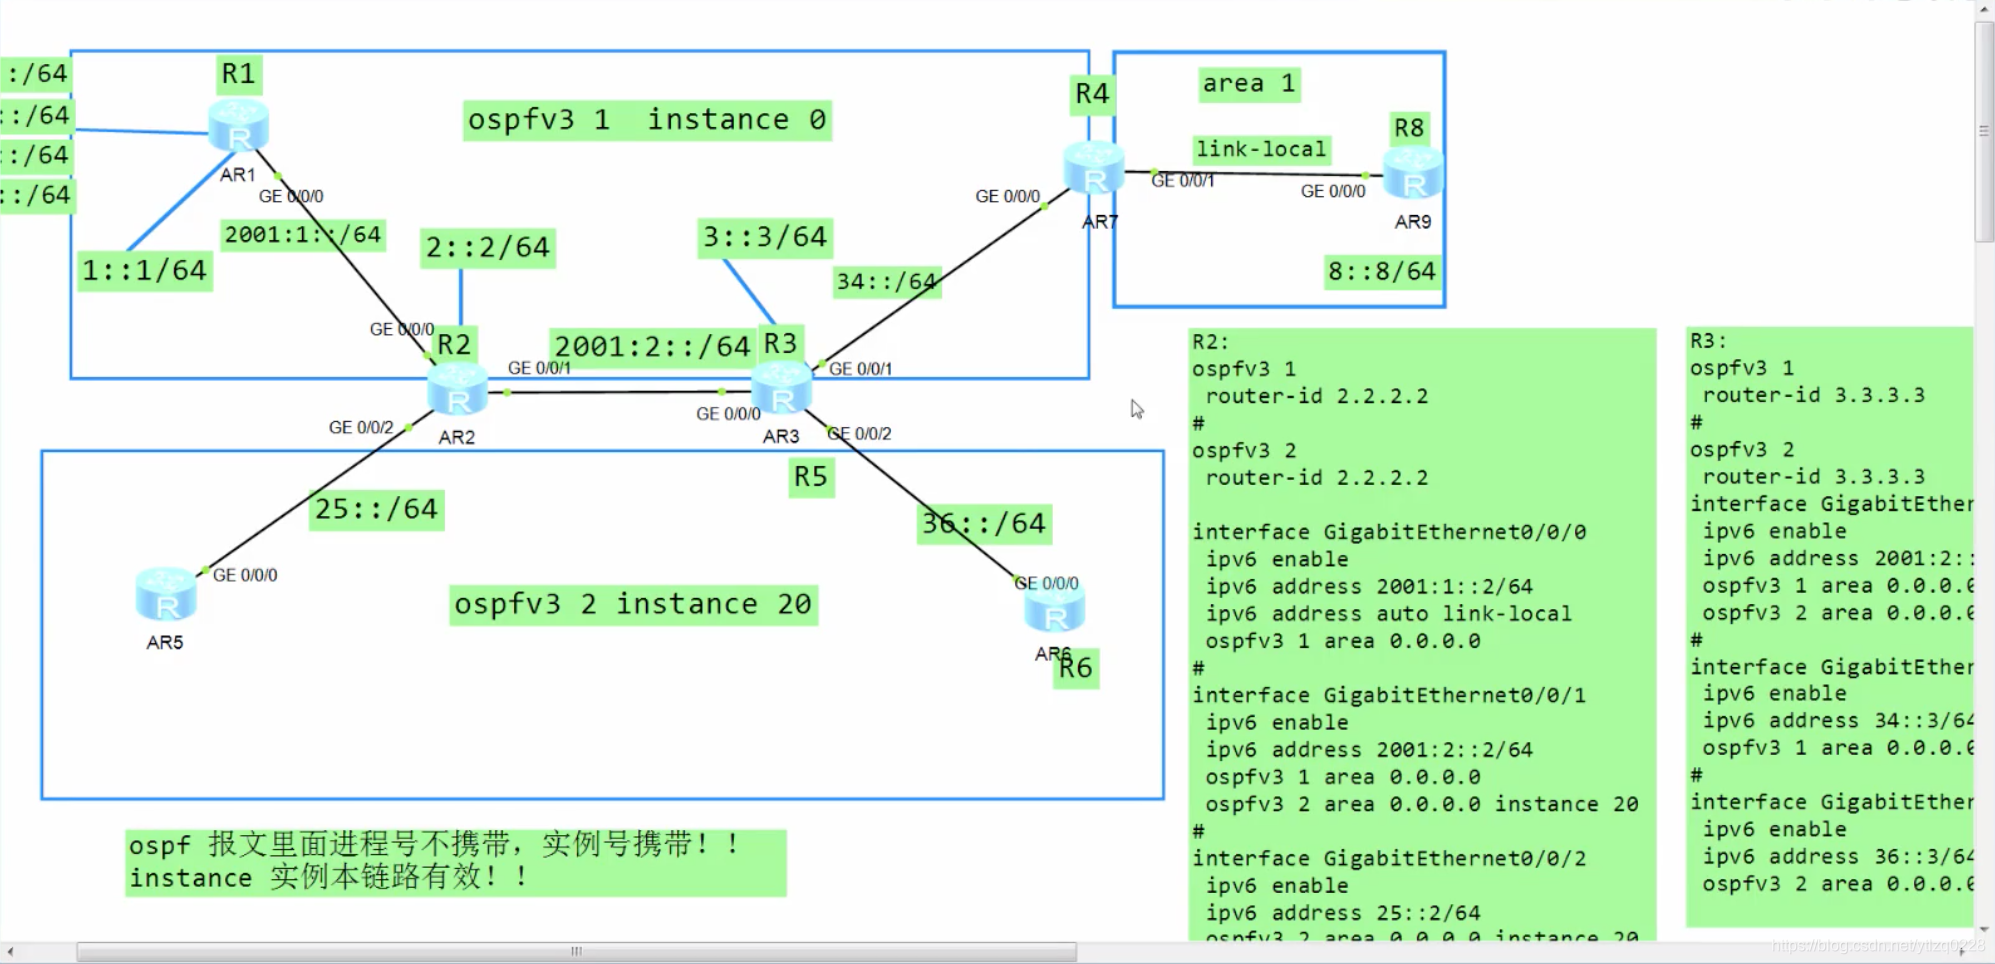Image resolution: width=1995 pixels, height=964 pixels.
Task: Click the down arrow of vertical scrollbar
Action: (1984, 931)
